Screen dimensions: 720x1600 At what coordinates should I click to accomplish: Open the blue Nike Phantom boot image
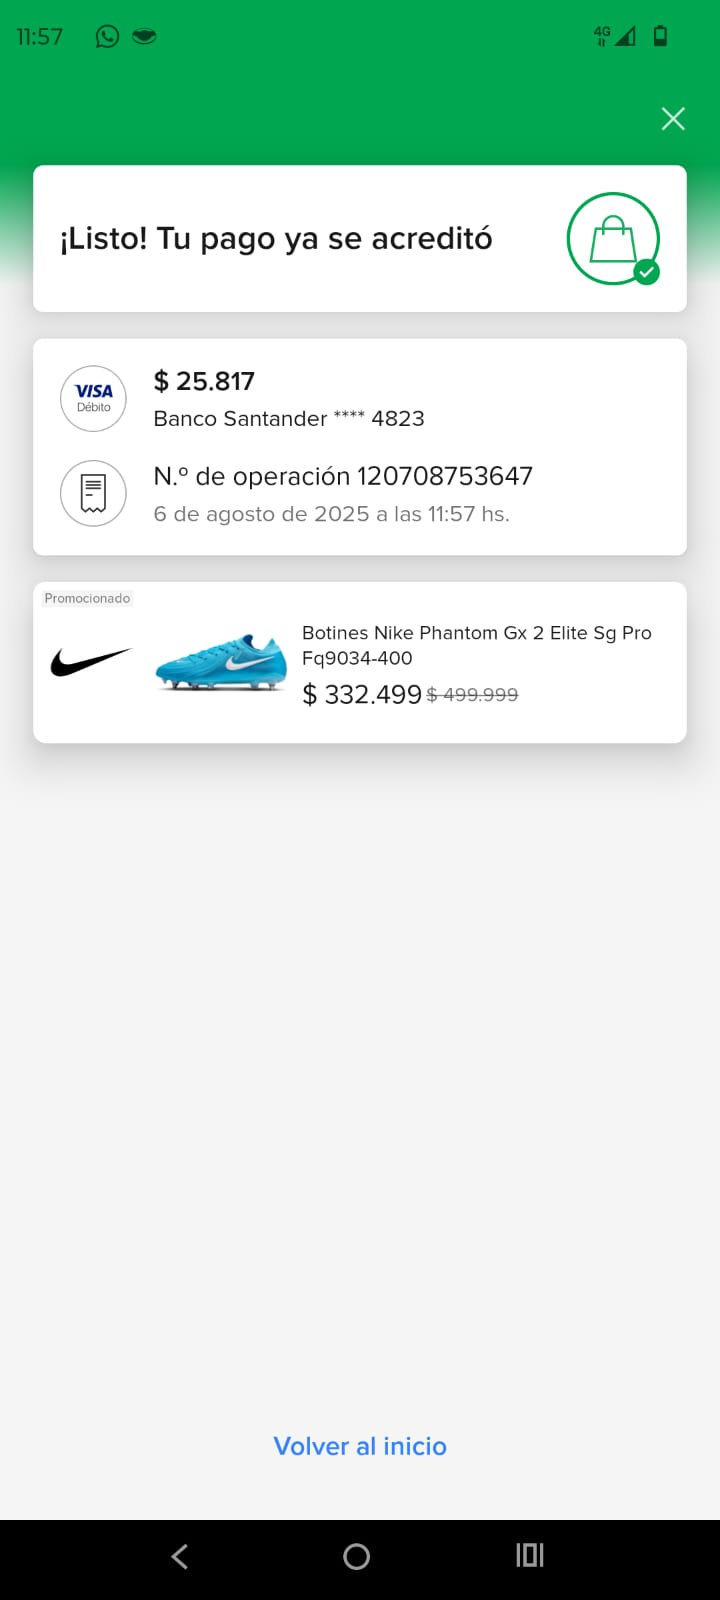[x=221, y=661]
